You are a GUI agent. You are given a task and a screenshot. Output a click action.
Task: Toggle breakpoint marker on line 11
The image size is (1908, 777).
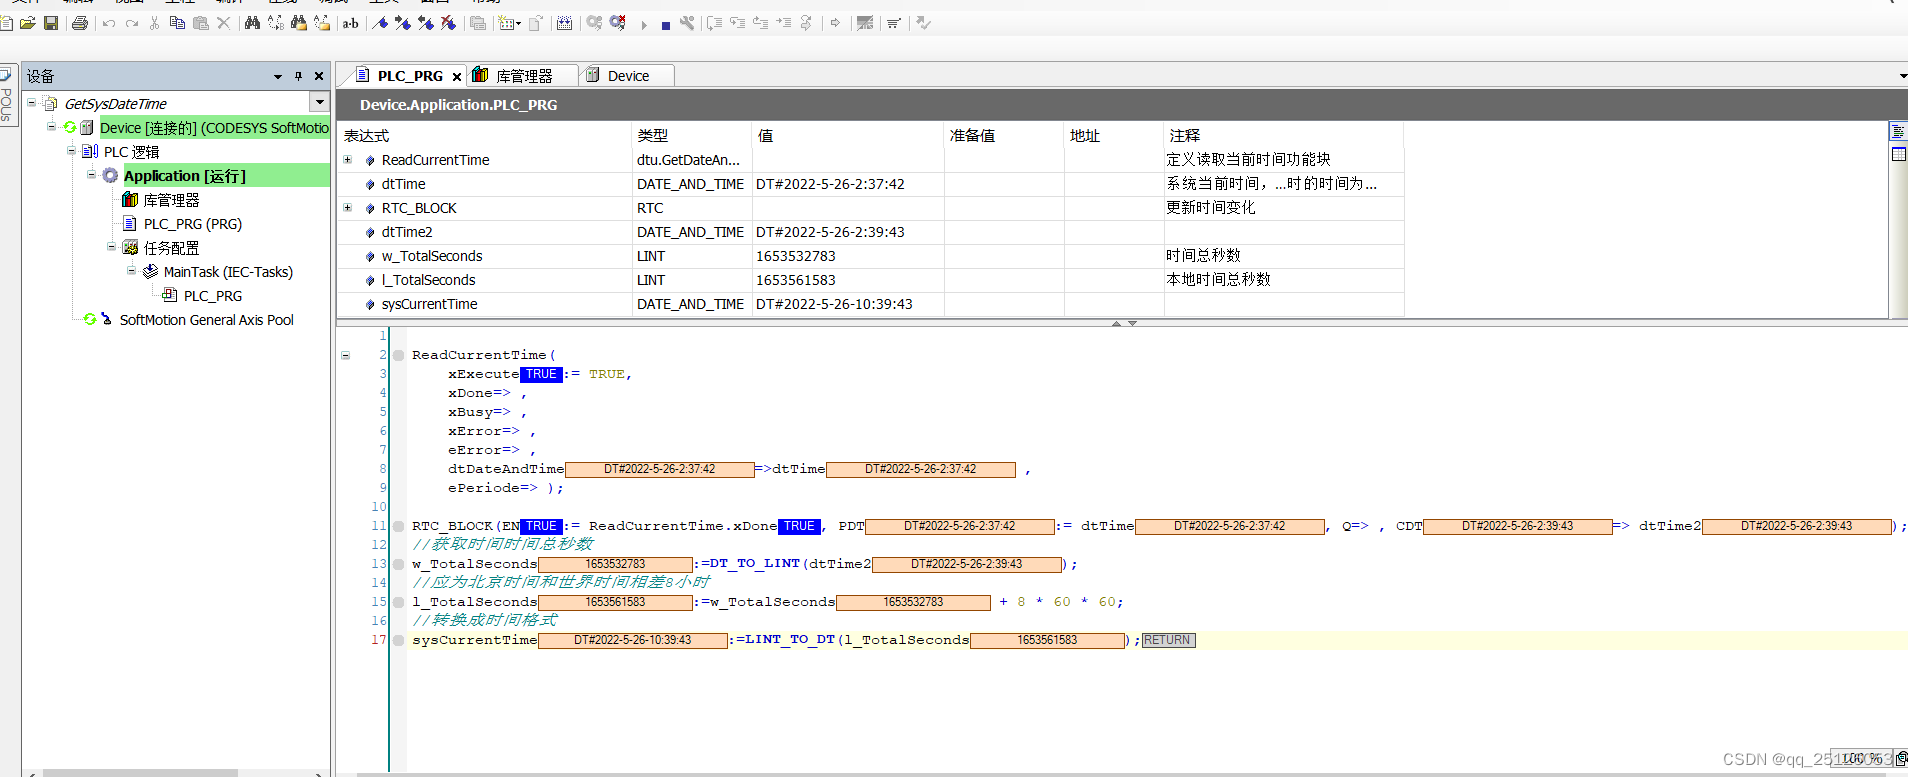[399, 526]
